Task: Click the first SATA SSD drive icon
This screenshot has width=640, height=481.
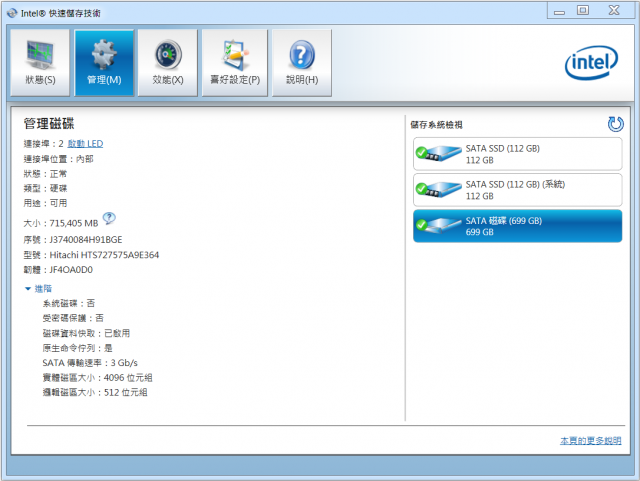Action: [x=438, y=153]
